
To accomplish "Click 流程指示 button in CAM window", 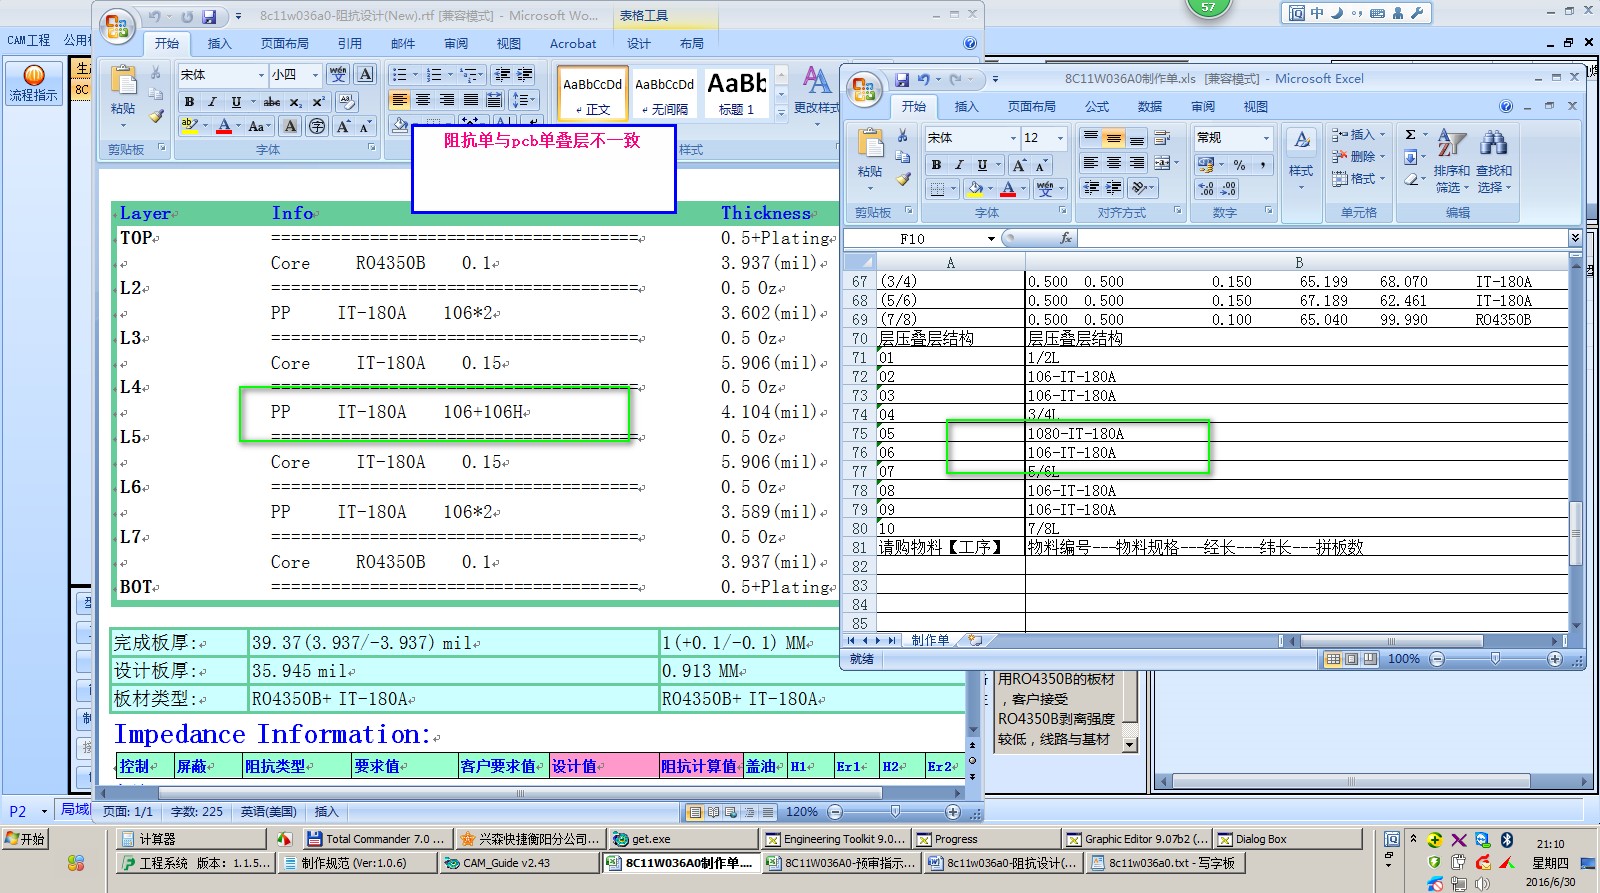I will coord(34,83).
